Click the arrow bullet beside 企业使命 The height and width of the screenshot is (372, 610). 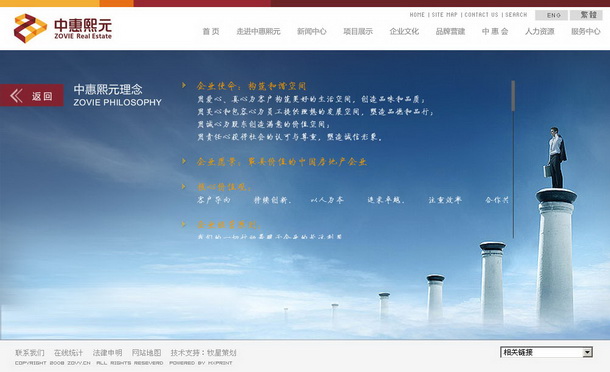click(x=184, y=85)
